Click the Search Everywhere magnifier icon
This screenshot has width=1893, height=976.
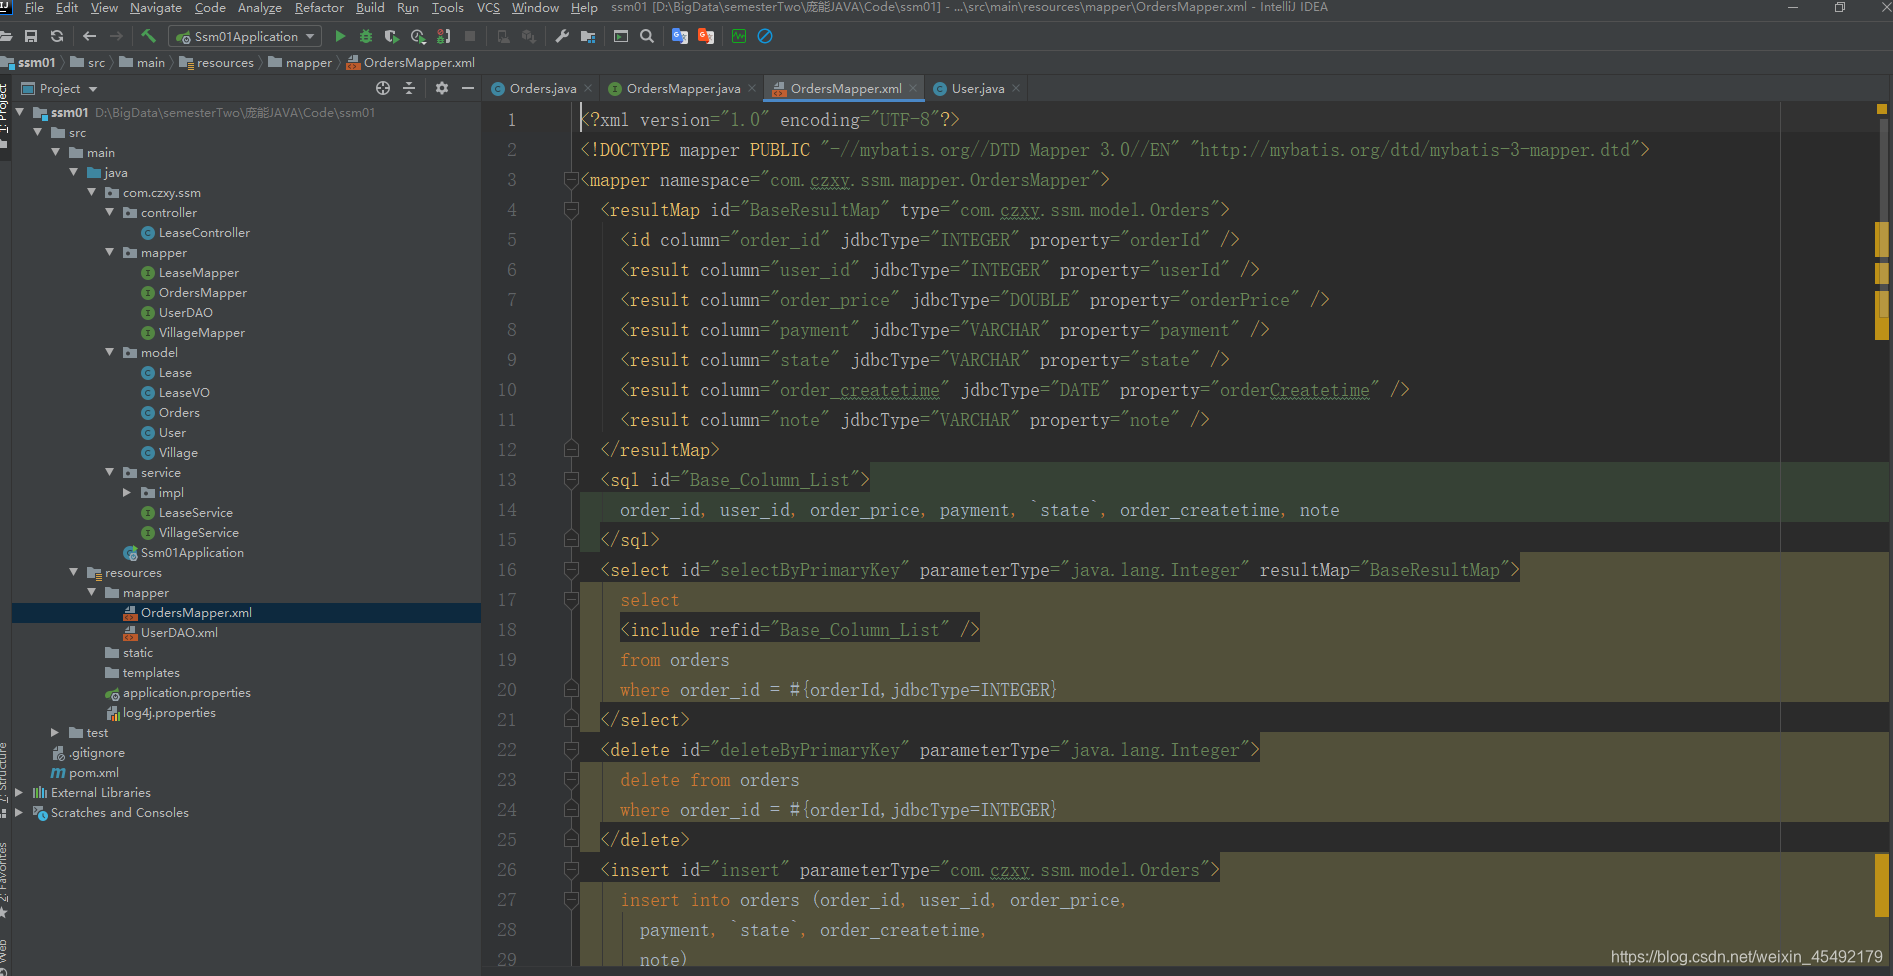(x=647, y=36)
